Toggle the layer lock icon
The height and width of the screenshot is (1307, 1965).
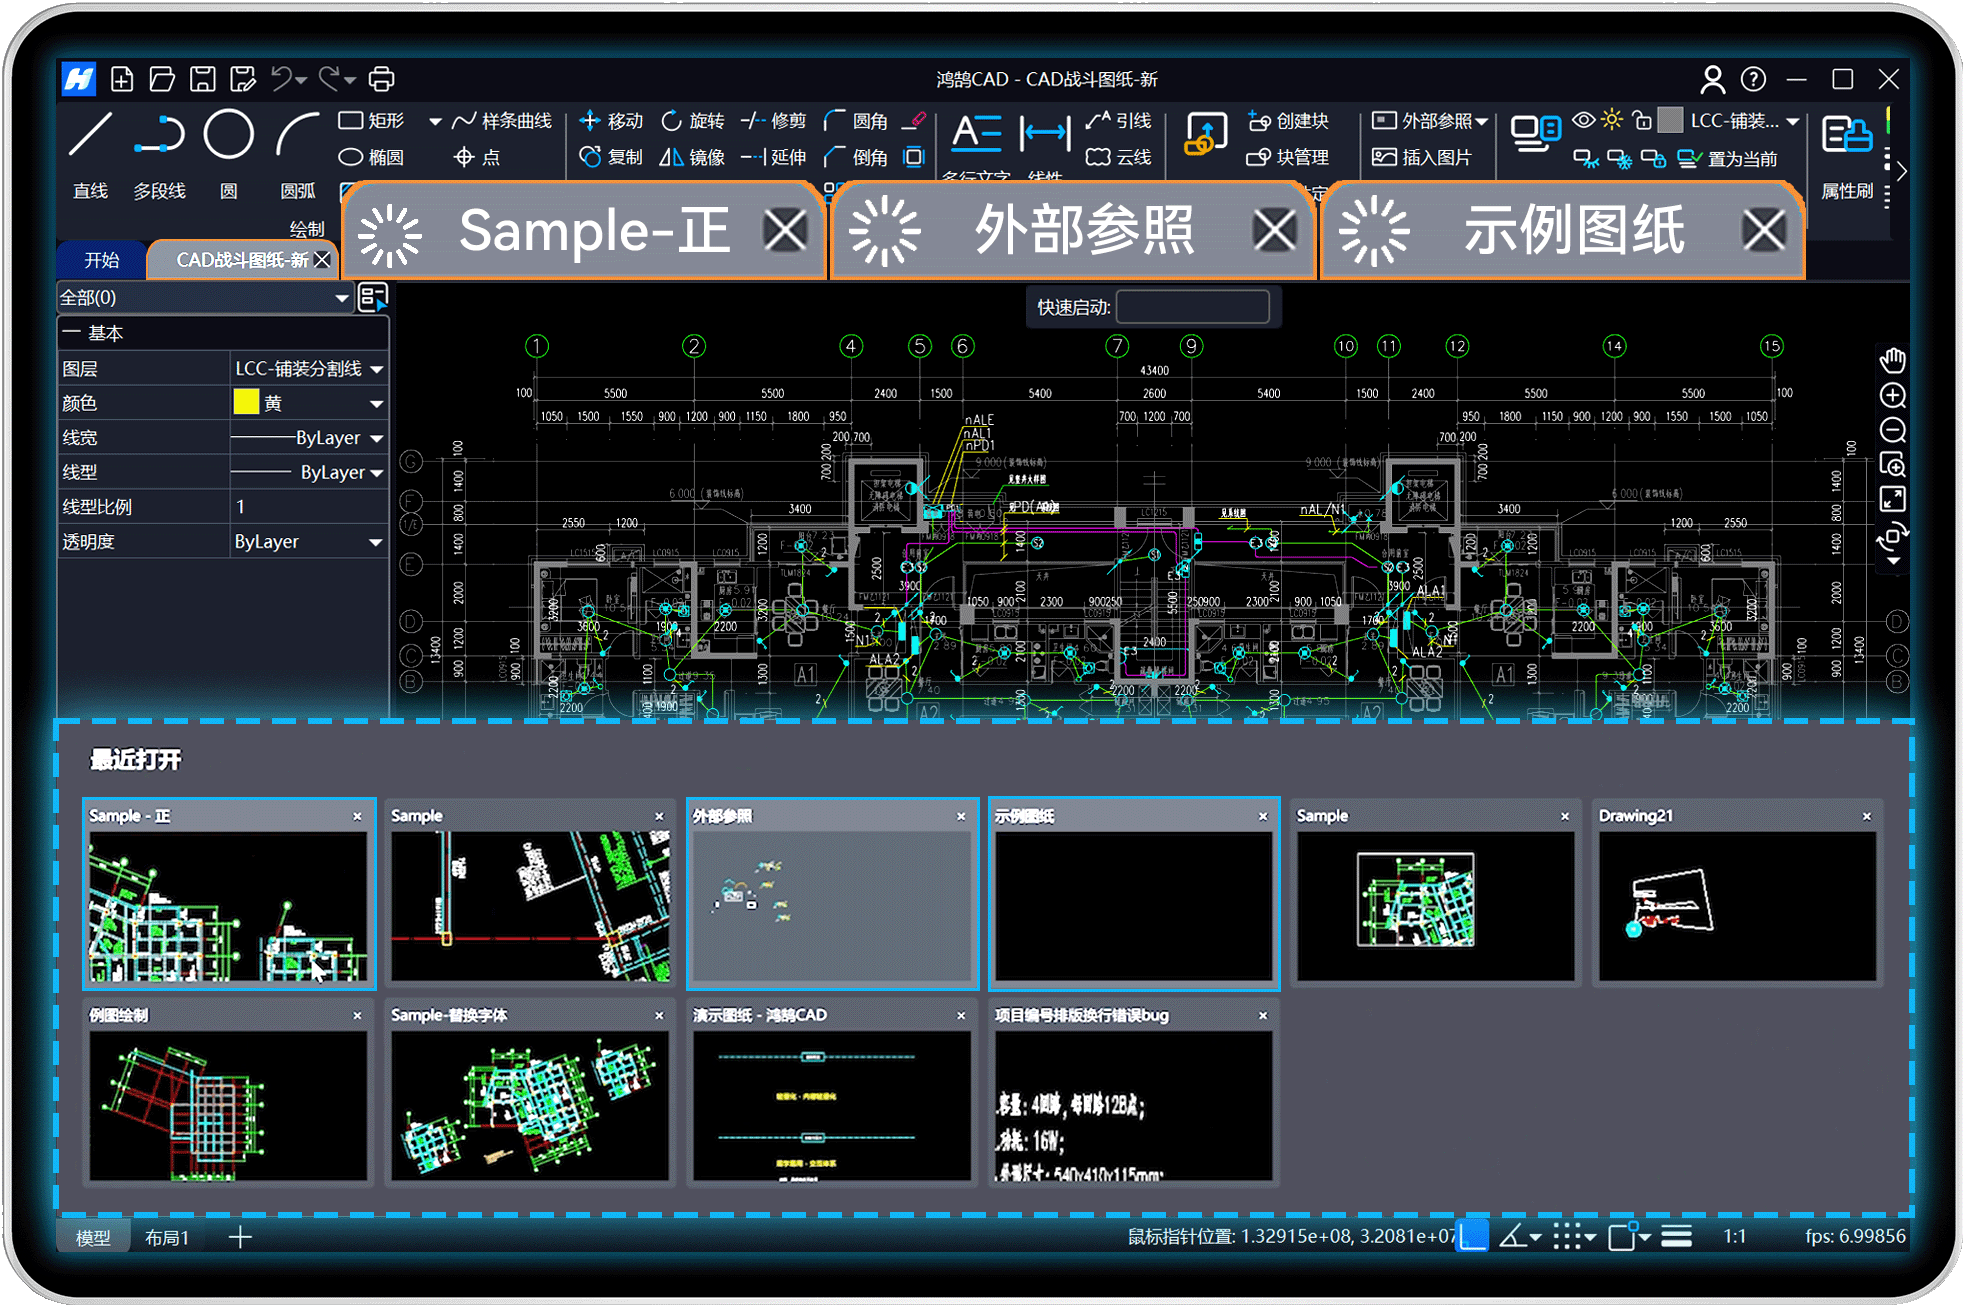(1641, 121)
